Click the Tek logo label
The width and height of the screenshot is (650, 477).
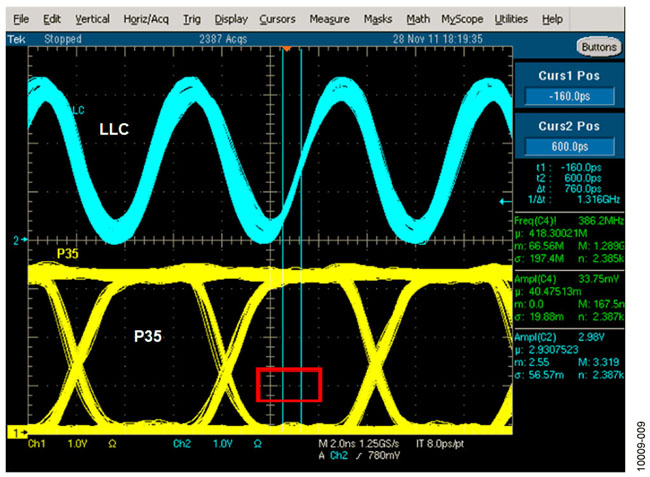pos(17,39)
